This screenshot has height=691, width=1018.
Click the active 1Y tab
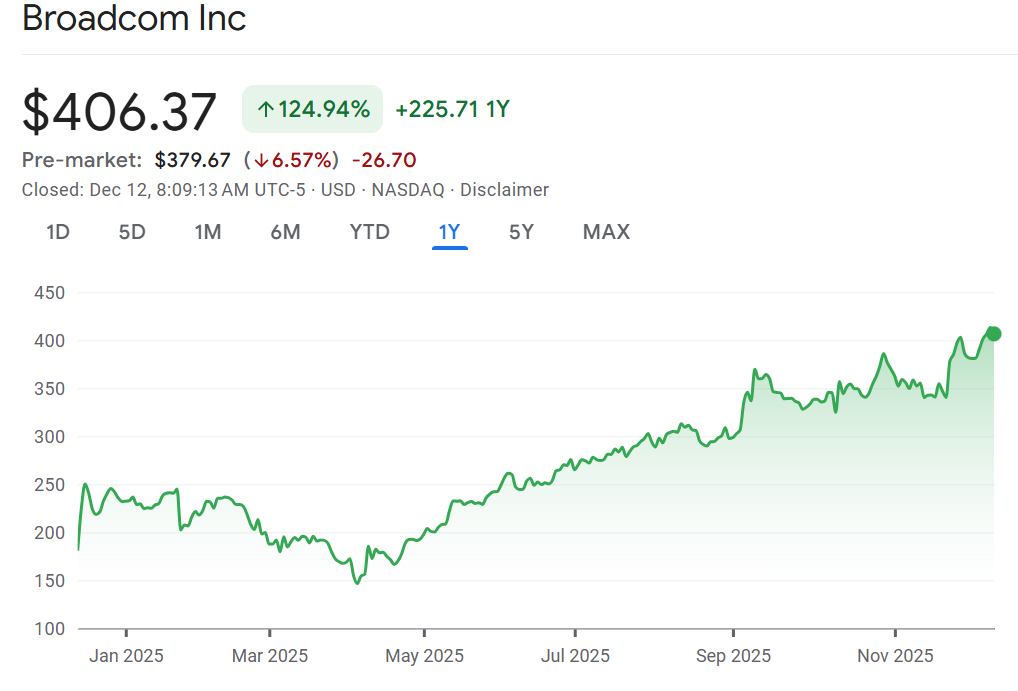tap(449, 232)
